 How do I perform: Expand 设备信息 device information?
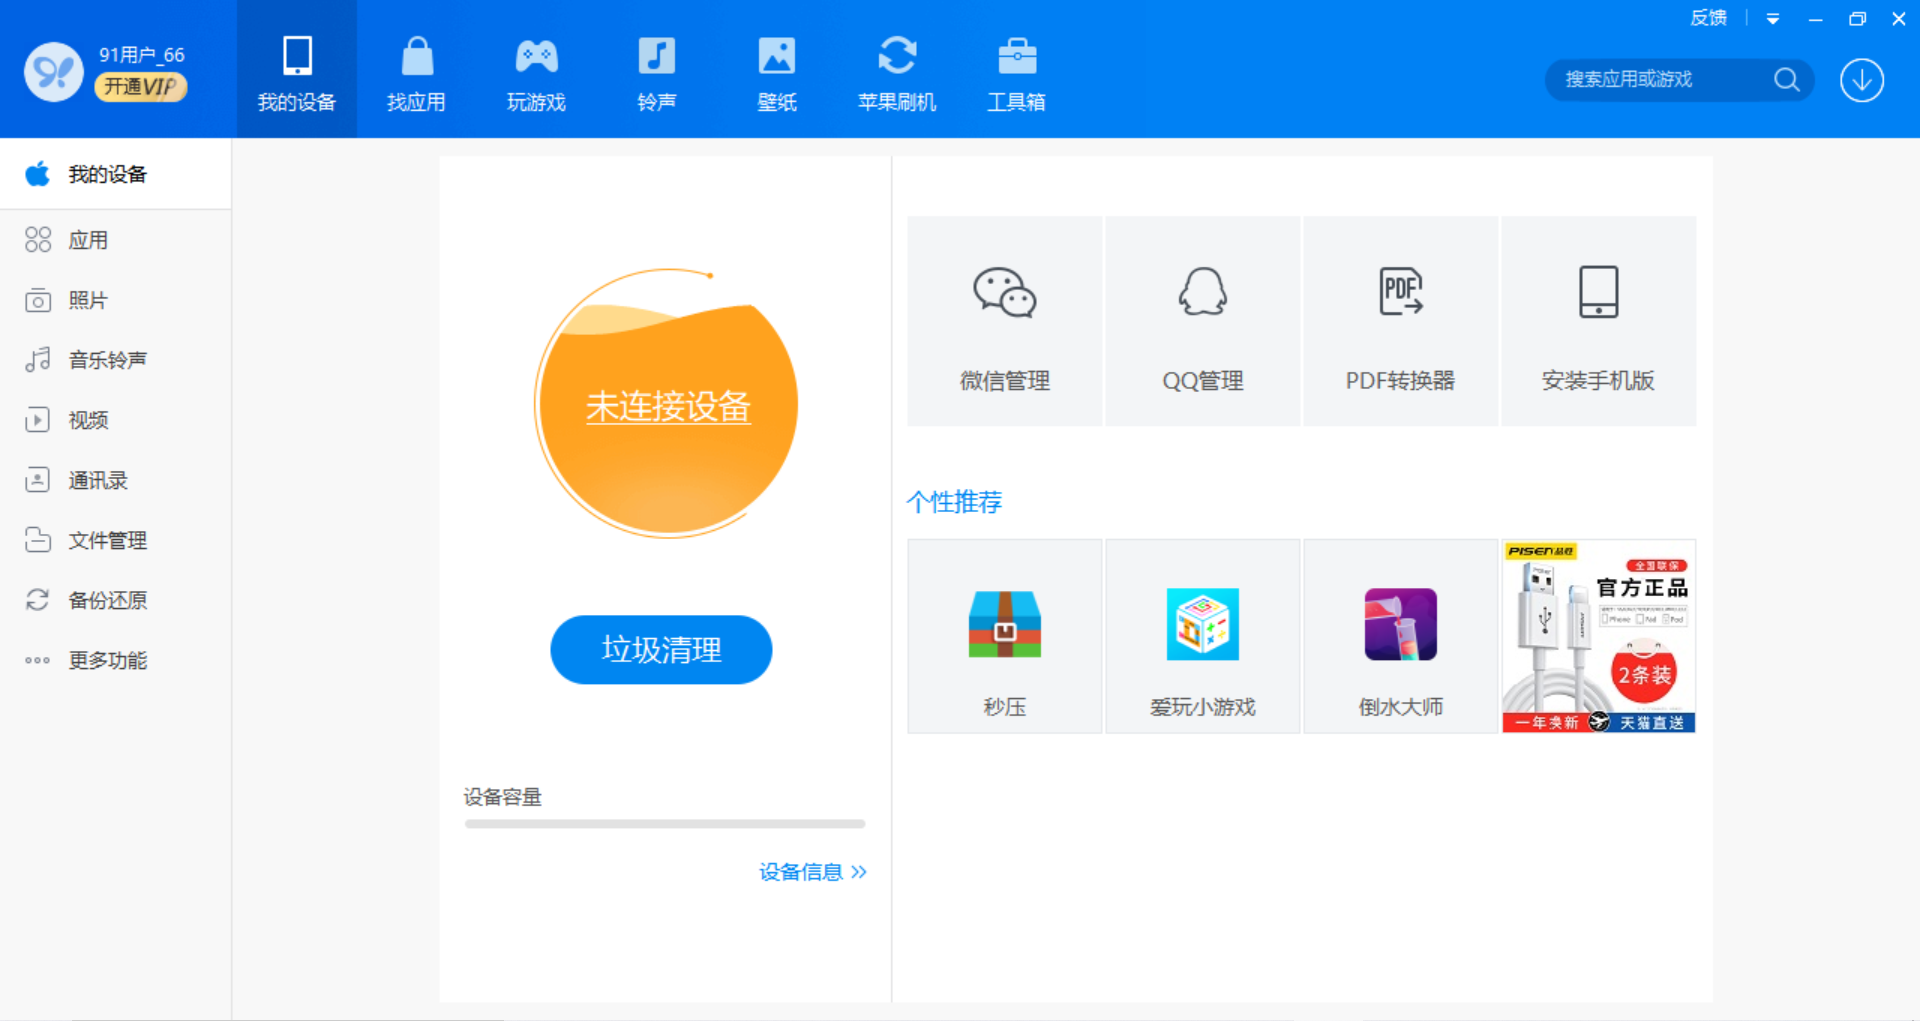(812, 872)
